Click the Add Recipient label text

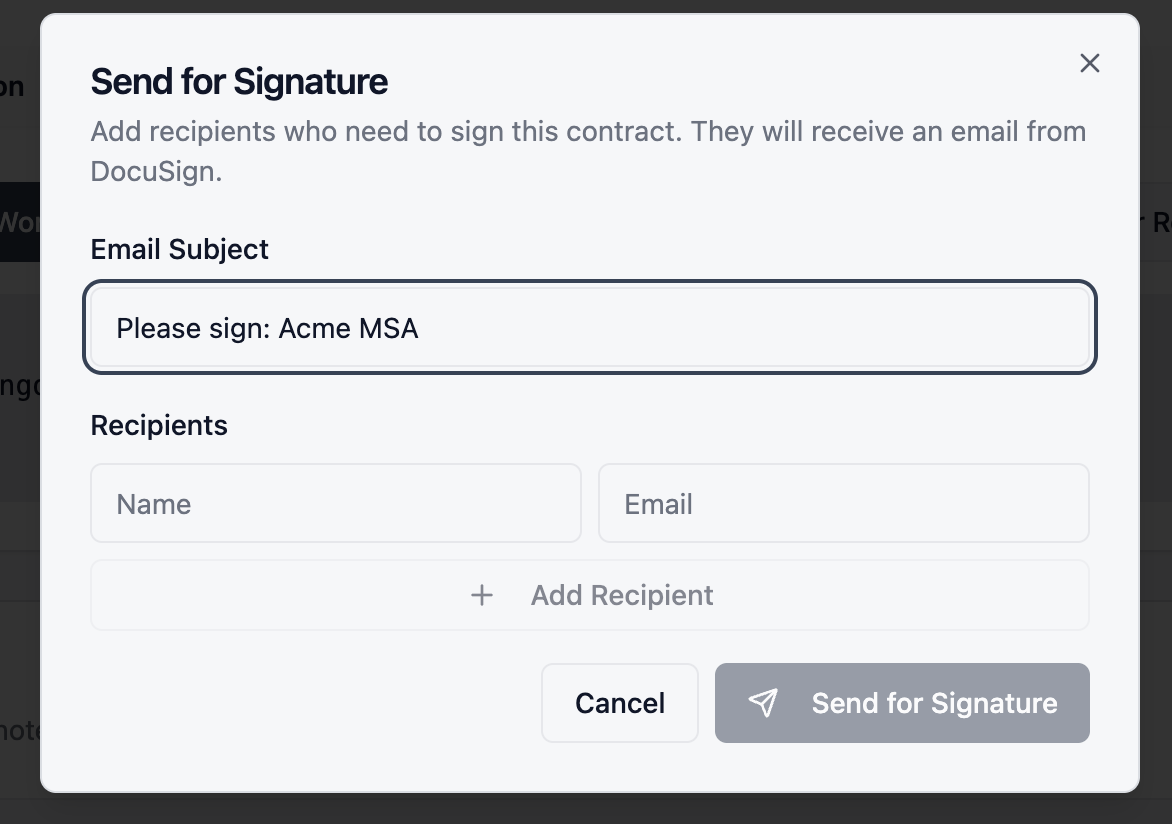coord(622,595)
